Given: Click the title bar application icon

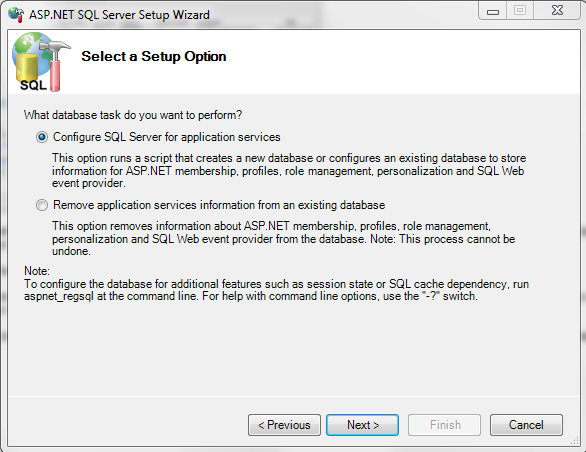Looking at the screenshot, I should pos(16,15).
